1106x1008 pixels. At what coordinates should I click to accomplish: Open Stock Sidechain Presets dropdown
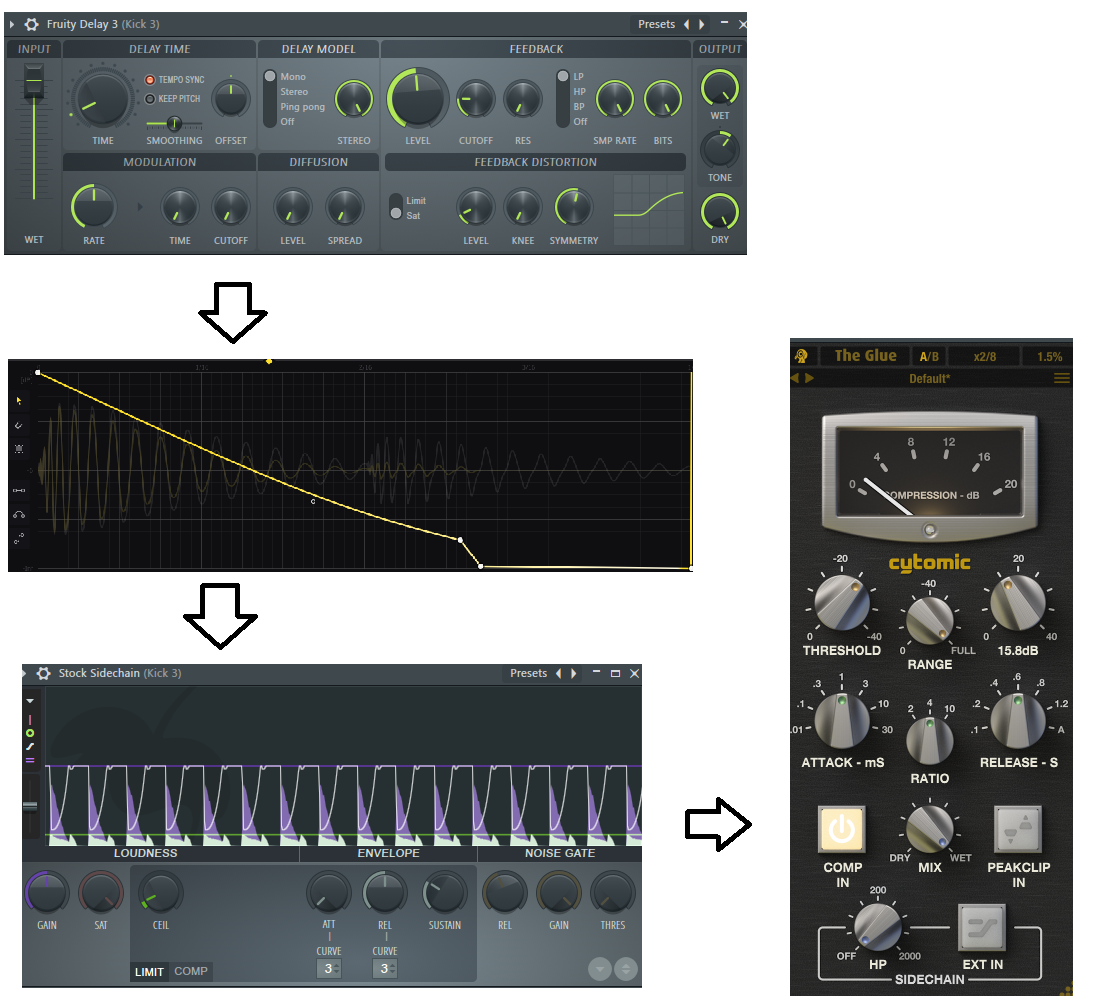pos(528,673)
